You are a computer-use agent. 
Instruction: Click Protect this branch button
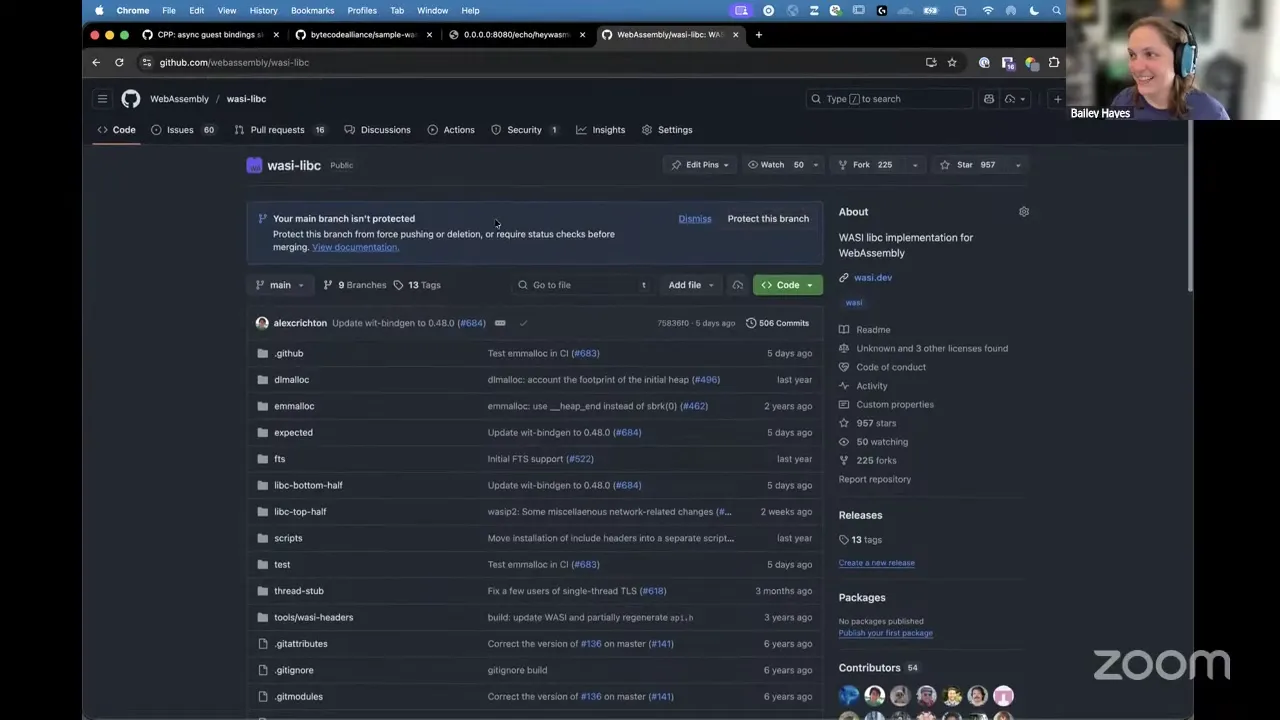[768, 219]
